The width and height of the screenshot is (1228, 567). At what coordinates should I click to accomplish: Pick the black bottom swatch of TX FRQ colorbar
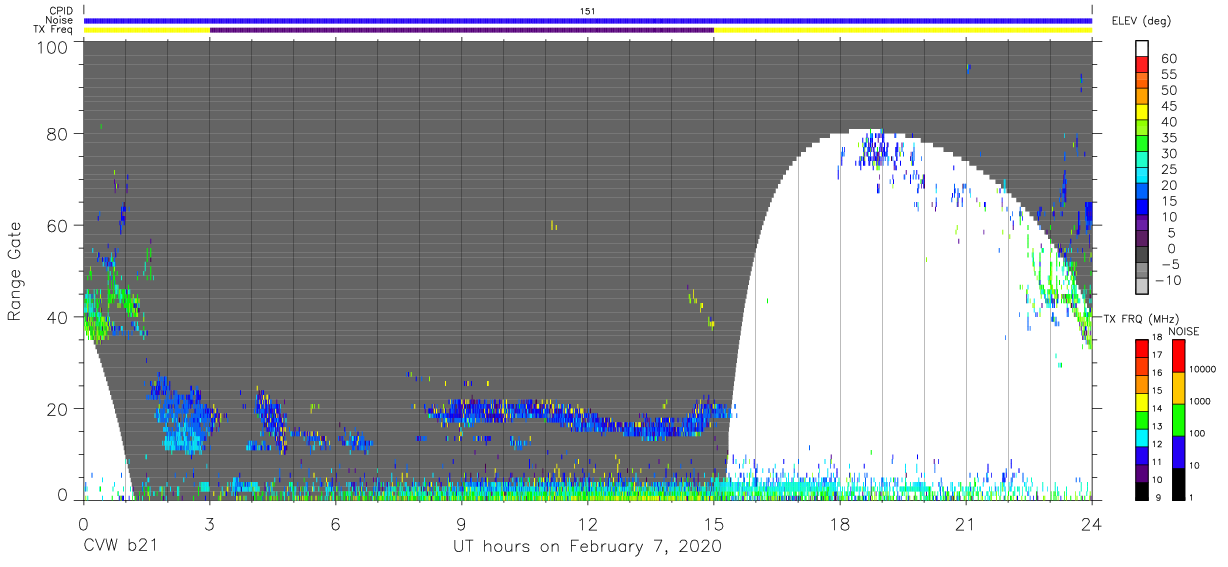coord(1142,490)
